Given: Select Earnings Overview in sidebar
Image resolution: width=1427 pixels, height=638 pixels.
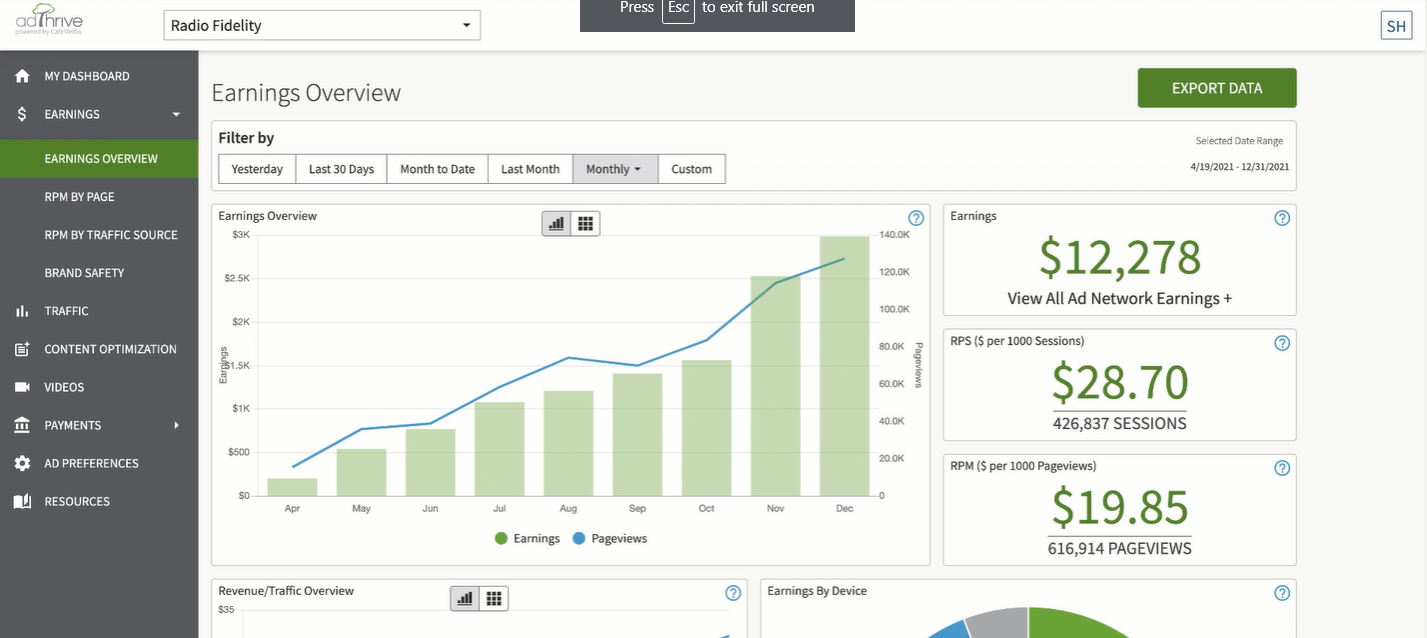Looking at the screenshot, I should point(99,159).
